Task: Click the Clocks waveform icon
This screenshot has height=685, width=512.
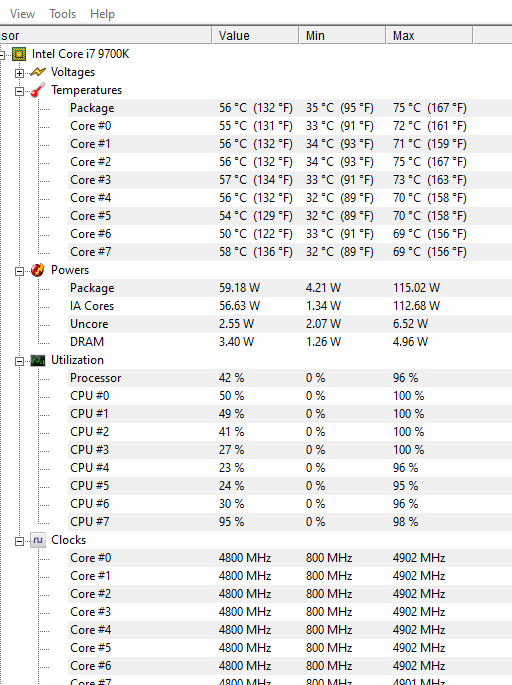Action: [38, 540]
